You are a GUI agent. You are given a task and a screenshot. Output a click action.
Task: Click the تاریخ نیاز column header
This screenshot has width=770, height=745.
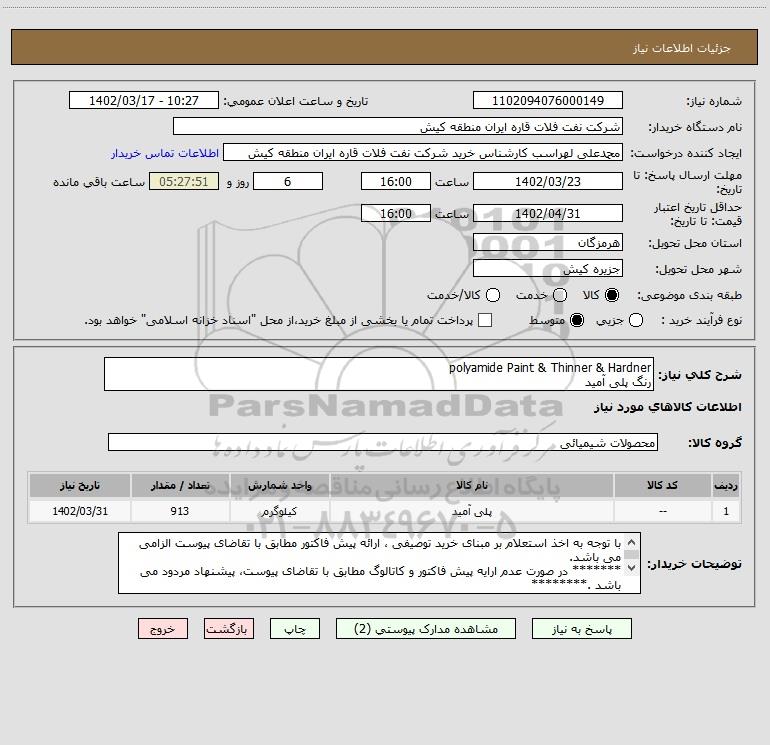coord(80,486)
